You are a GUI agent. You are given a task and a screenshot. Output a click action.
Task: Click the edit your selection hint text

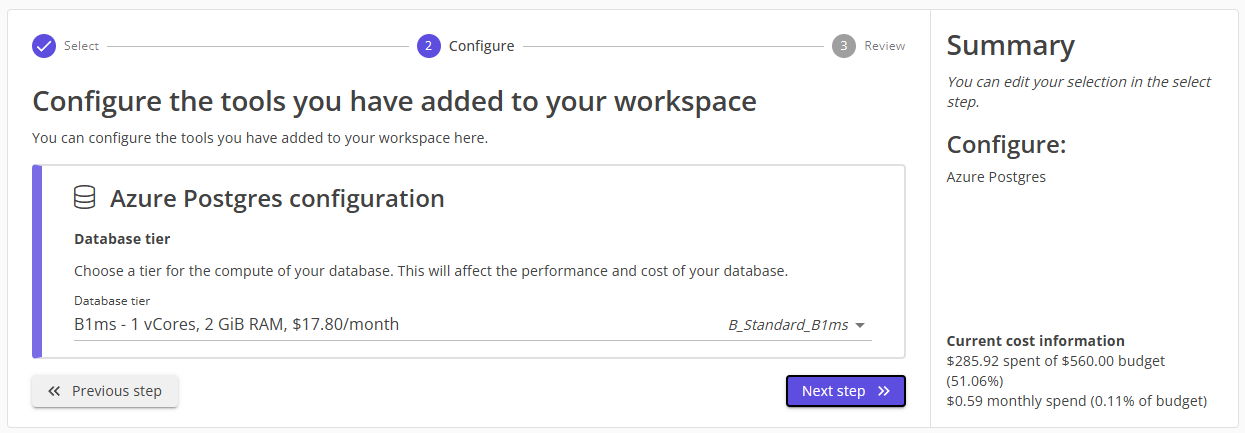coord(1079,92)
